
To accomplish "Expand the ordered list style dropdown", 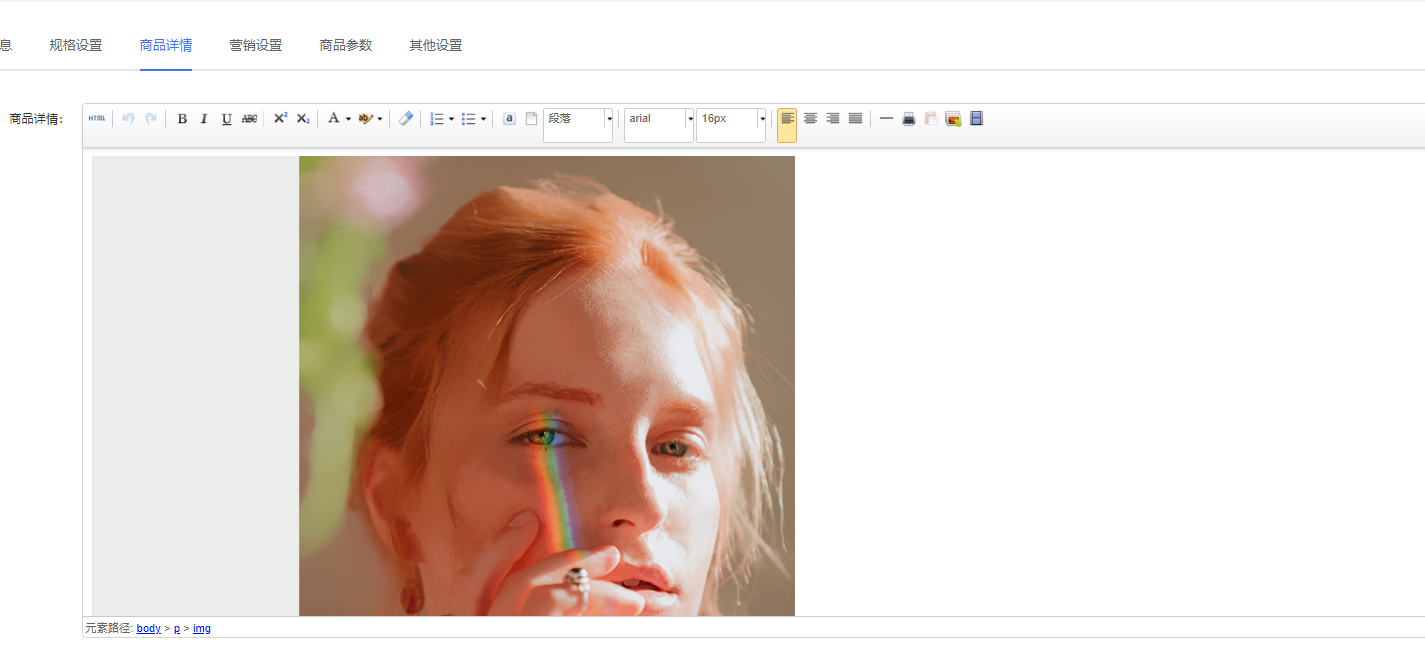I will (x=451, y=119).
